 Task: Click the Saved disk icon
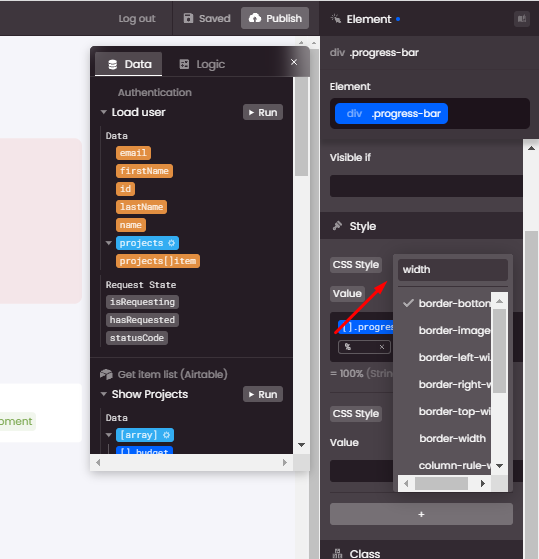click(x=188, y=18)
